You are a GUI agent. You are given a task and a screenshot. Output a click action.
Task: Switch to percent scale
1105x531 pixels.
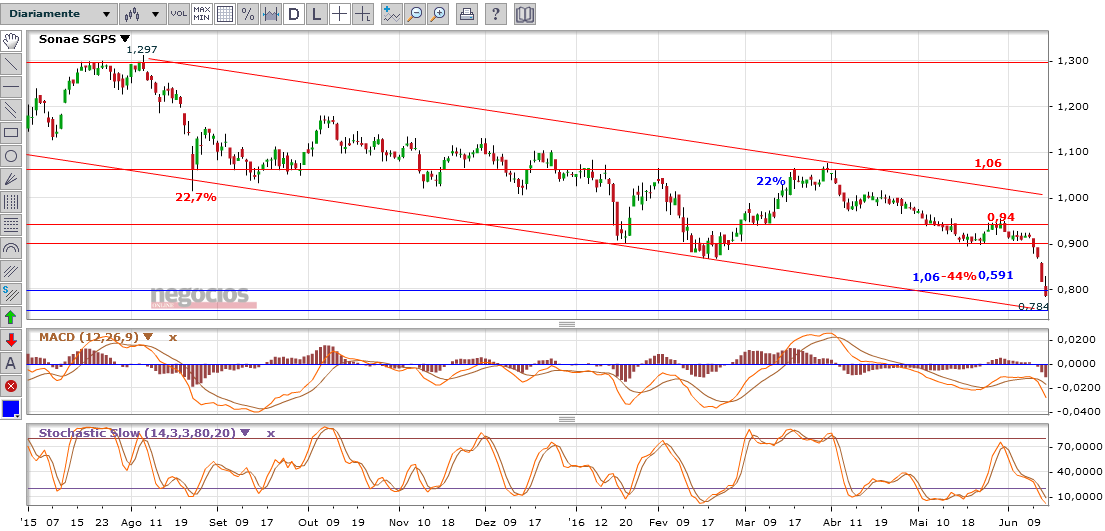click(x=248, y=13)
